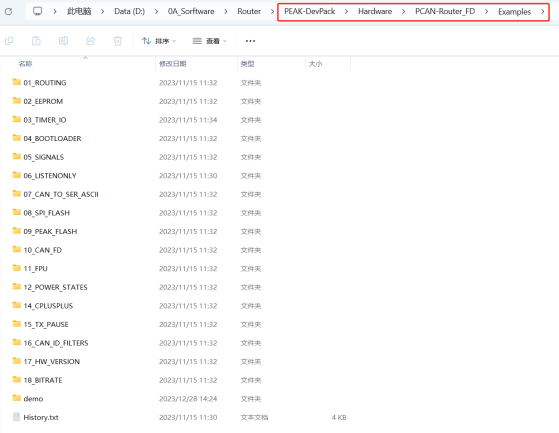Screen dimensions: 559x433
Task: Go to PEAK-DevPack in breadcrumb
Action: (x=309, y=12)
